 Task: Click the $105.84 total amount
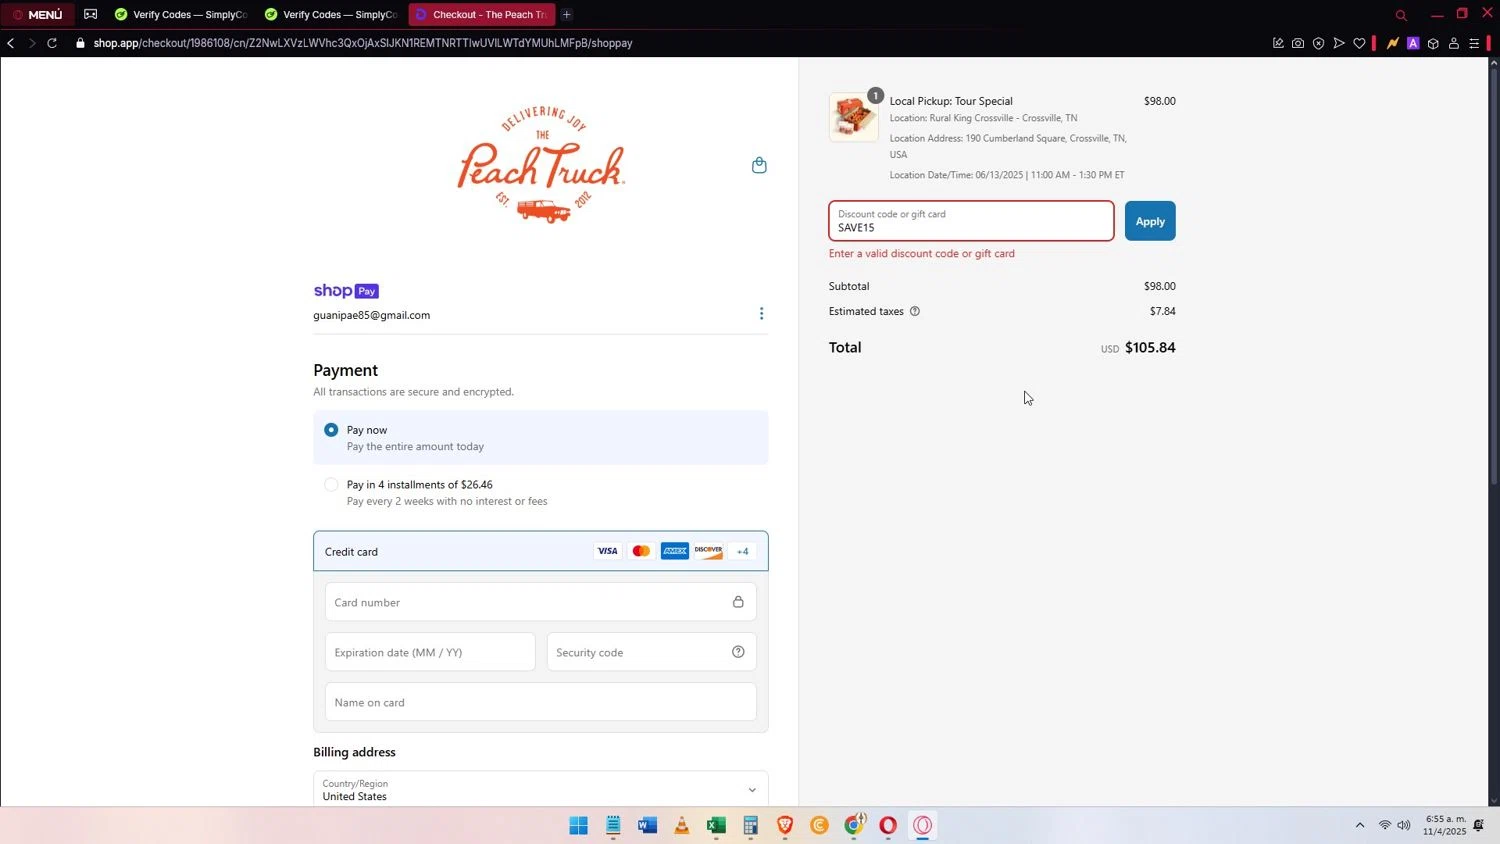(1150, 348)
